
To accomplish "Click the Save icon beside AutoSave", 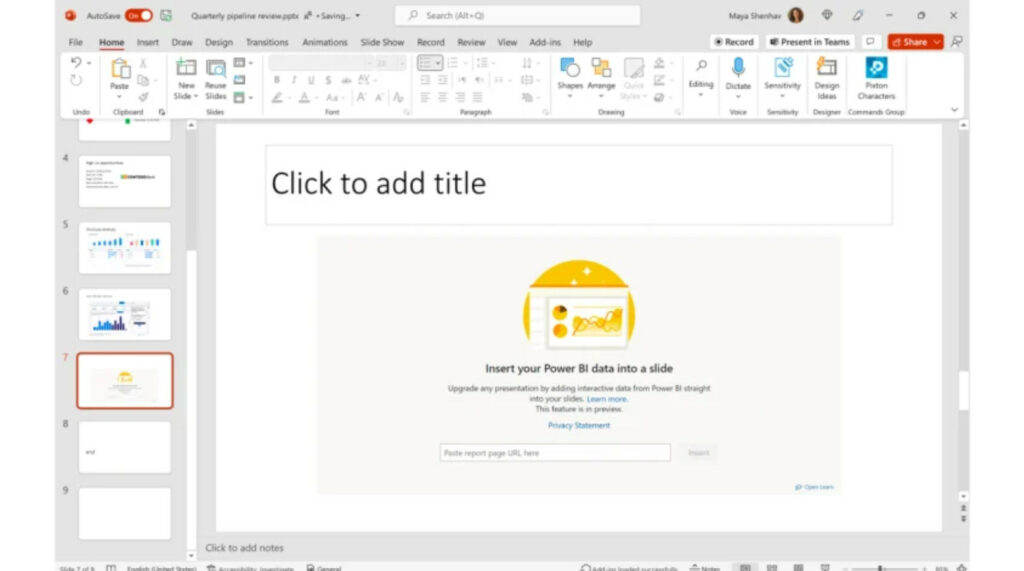I will pyautogui.click(x=167, y=15).
